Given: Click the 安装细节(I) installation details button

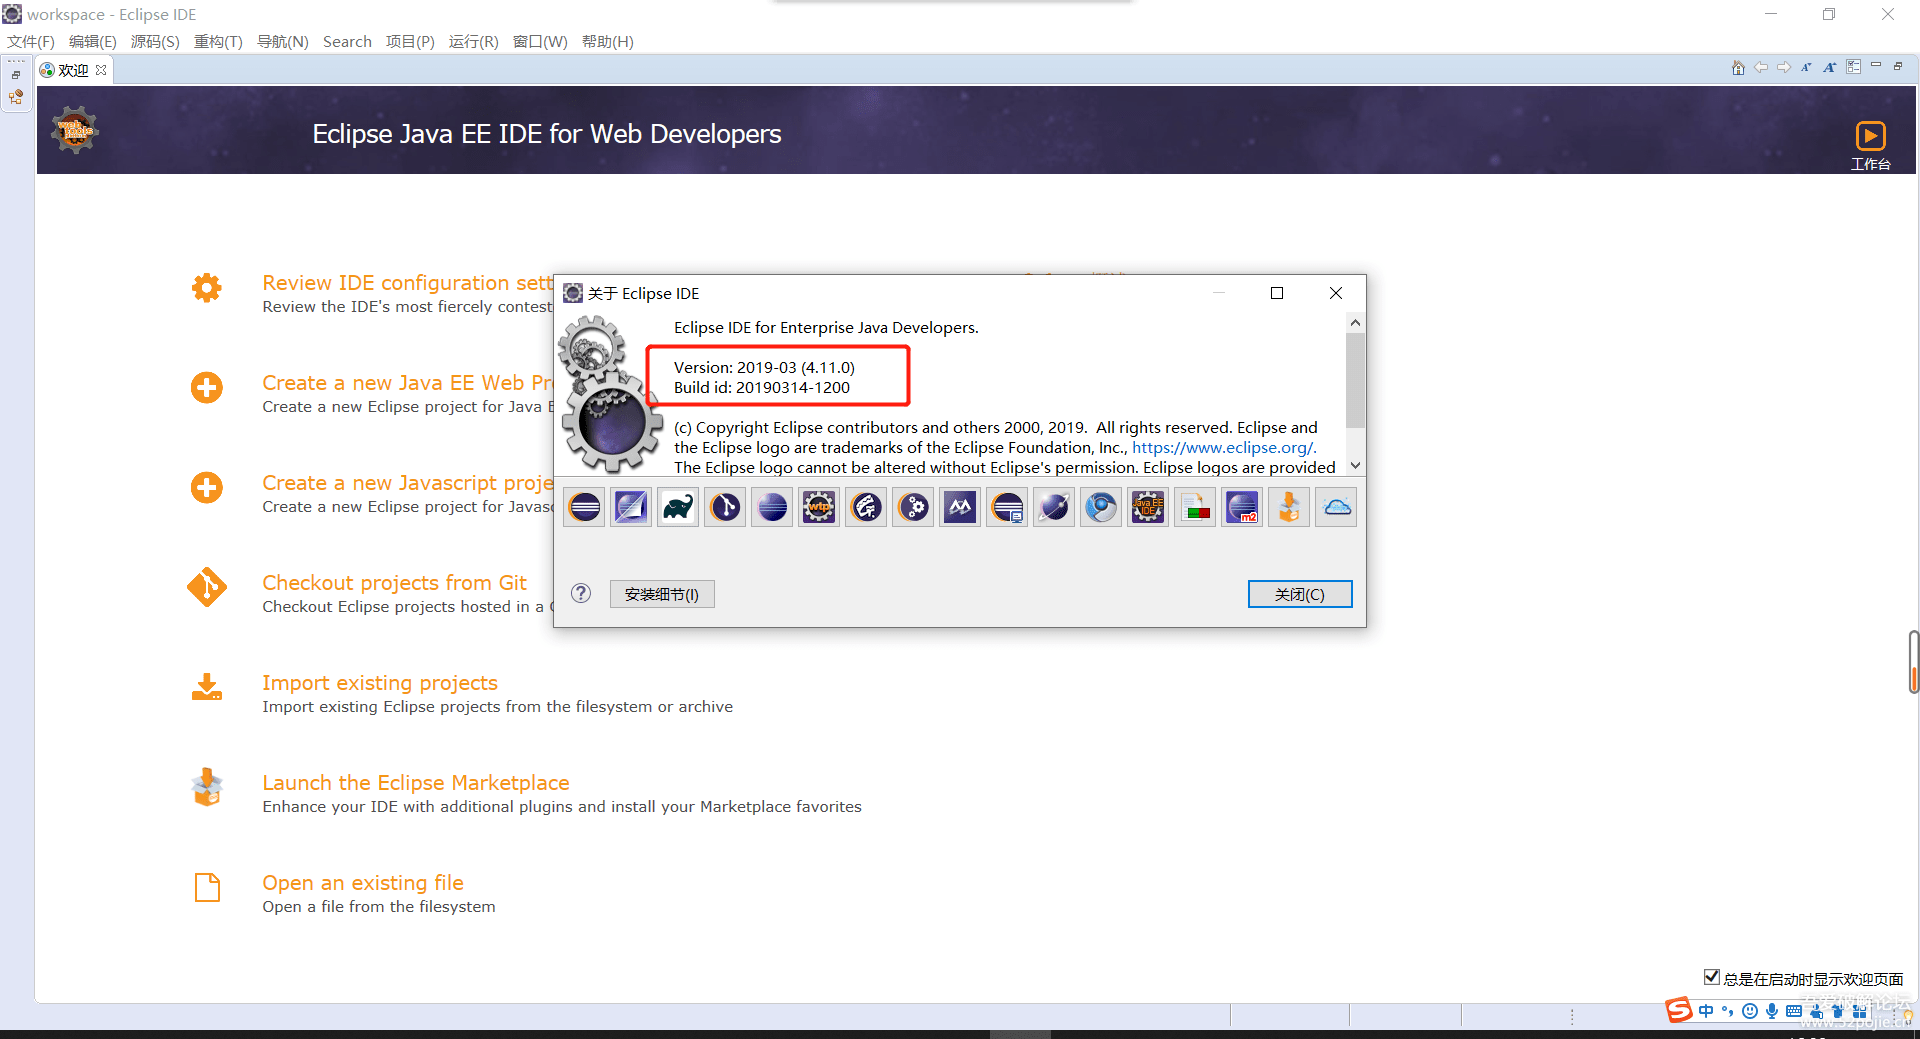Looking at the screenshot, I should pos(662,594).
